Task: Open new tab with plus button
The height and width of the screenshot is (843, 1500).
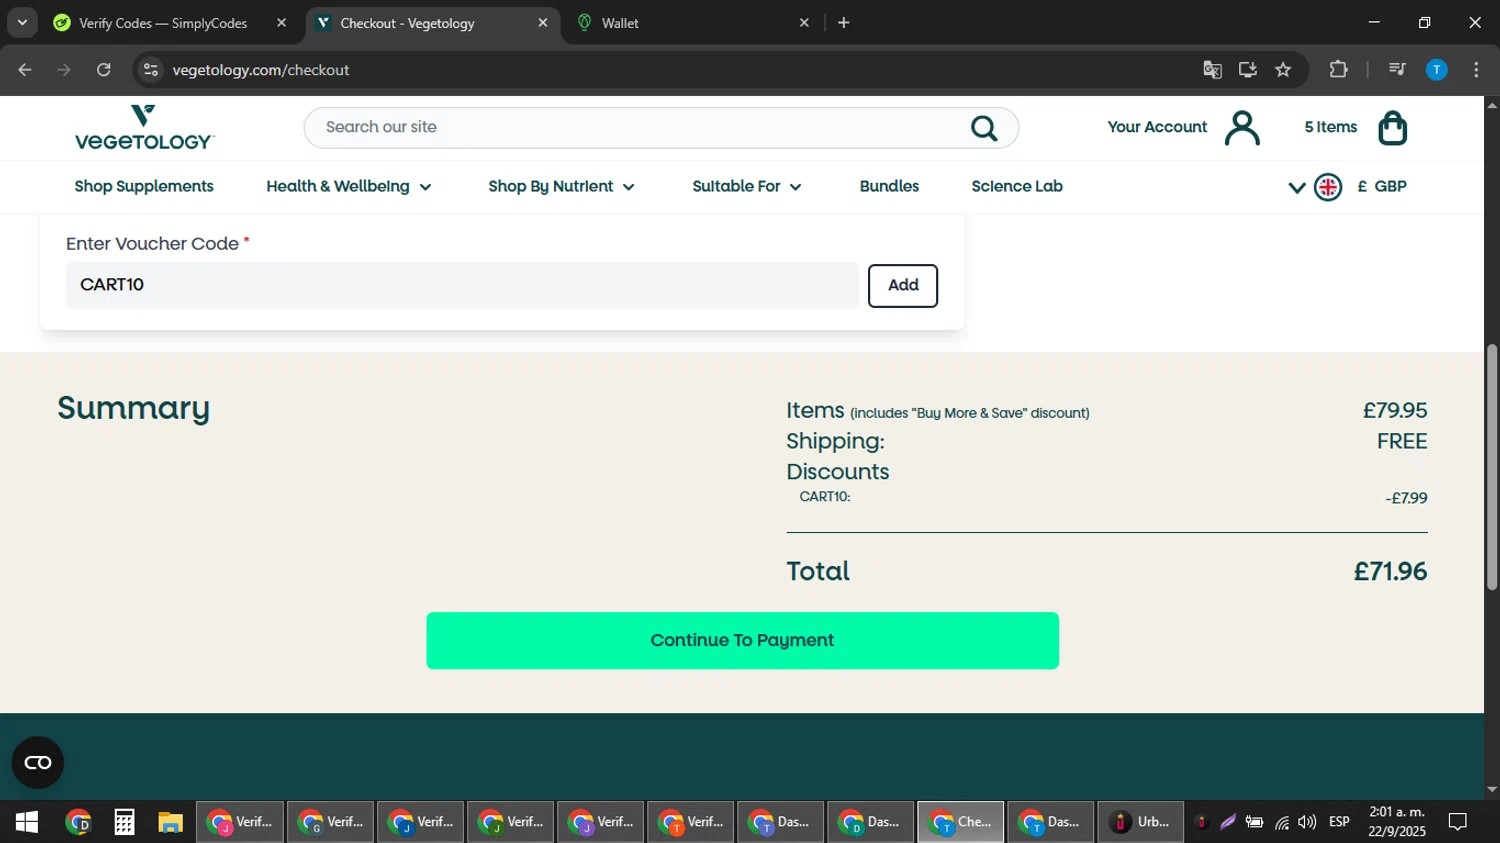Action: tap(844, 23)
